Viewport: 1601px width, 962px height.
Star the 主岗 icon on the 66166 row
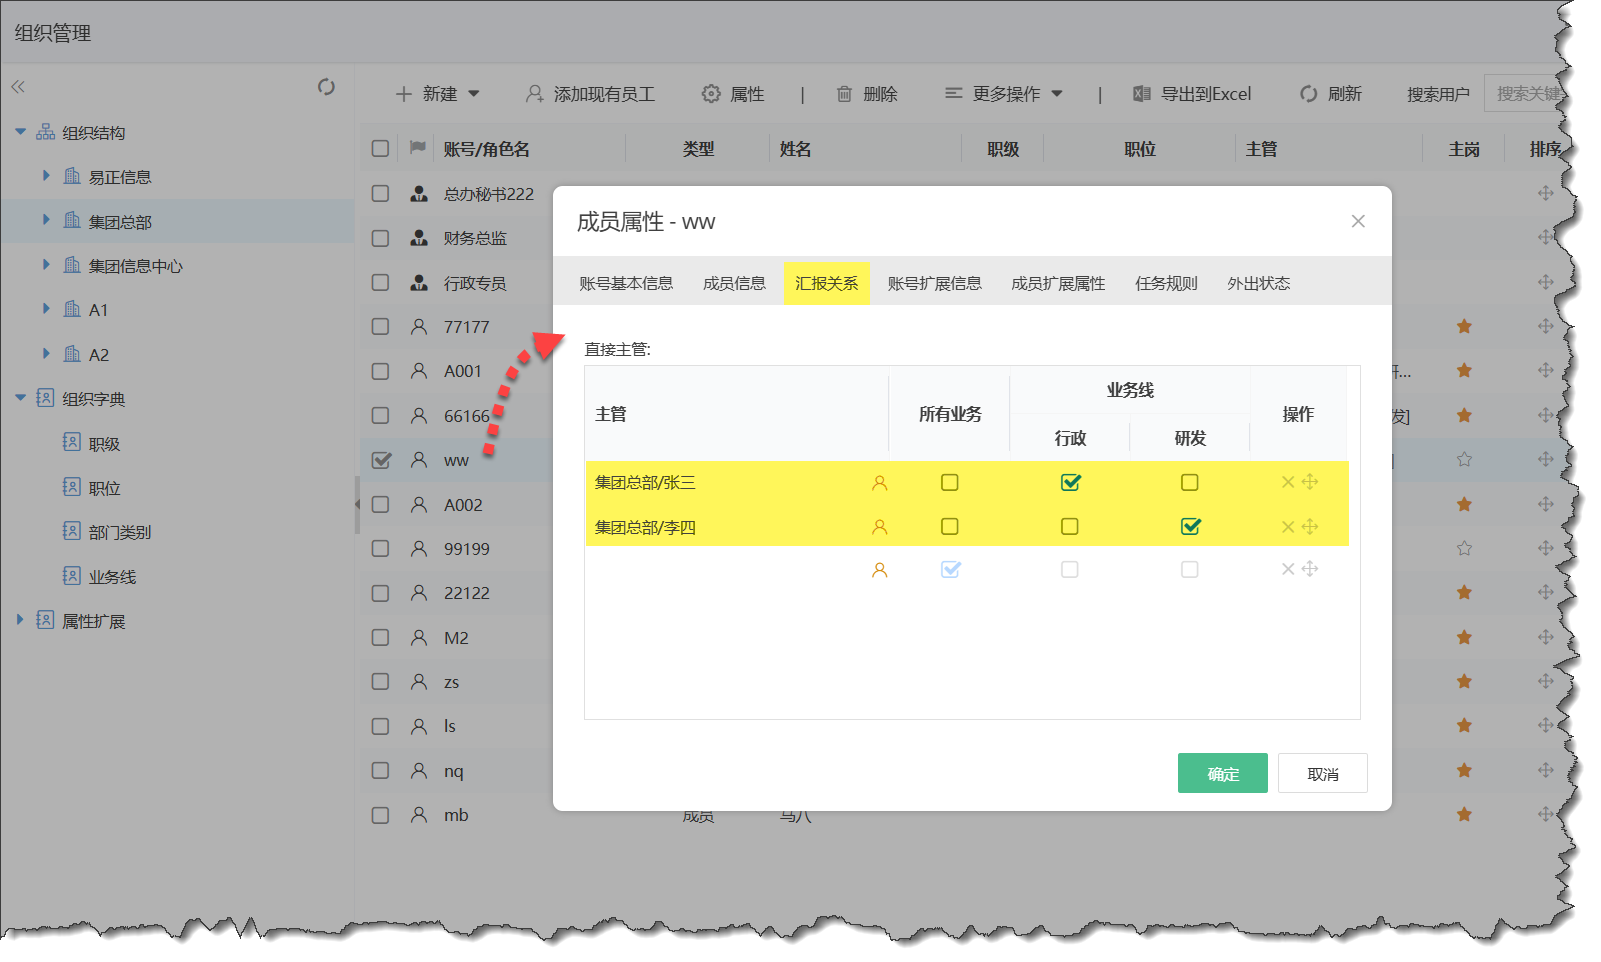(1464, 415)
